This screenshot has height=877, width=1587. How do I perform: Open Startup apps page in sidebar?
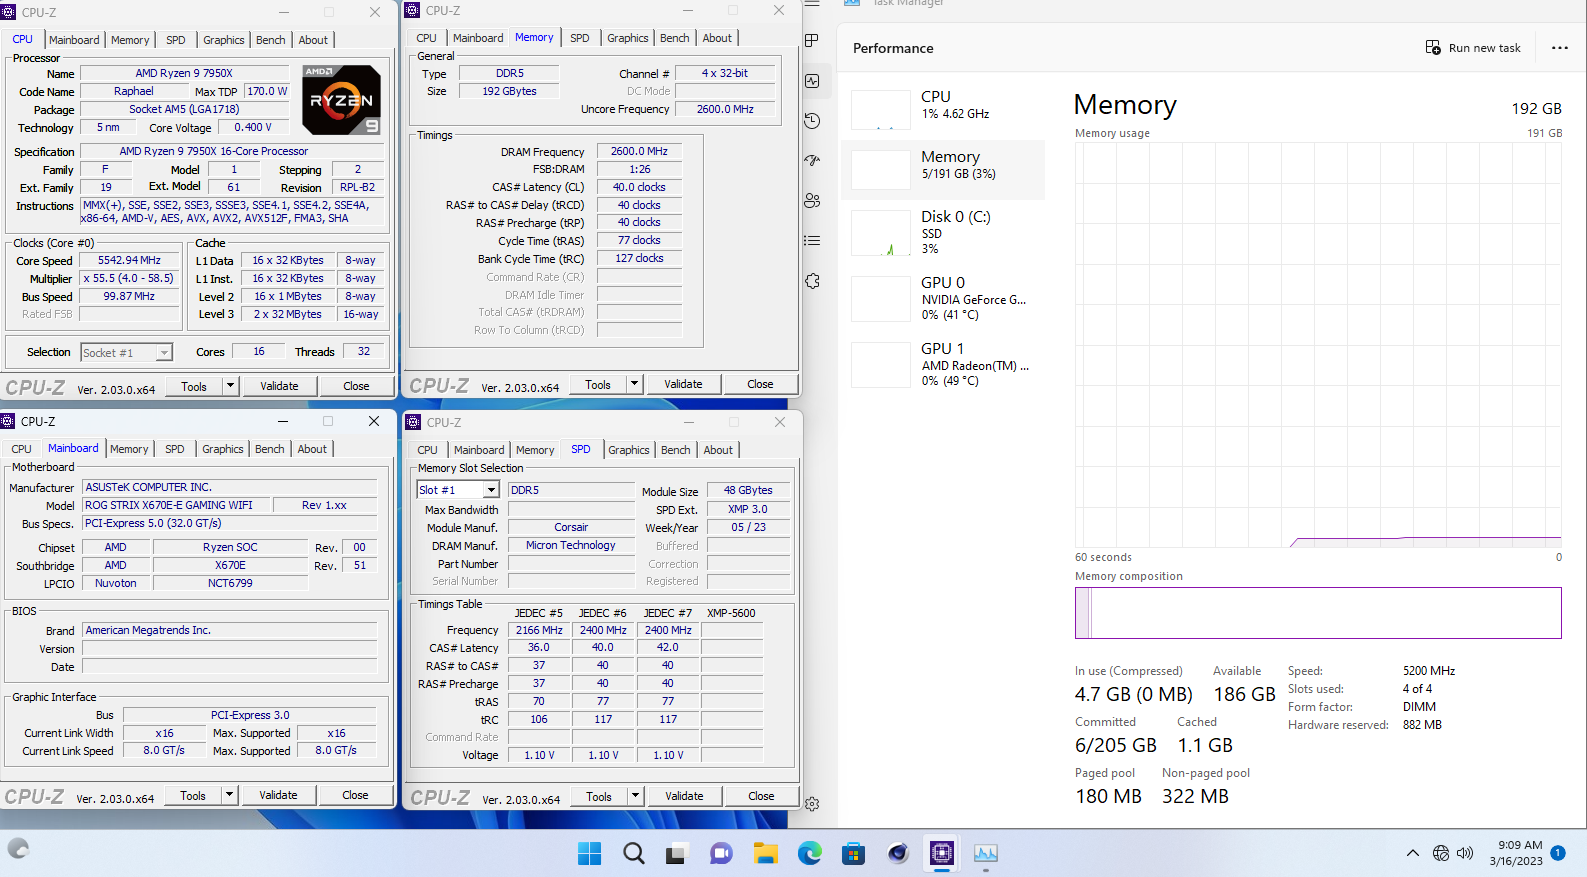[812, 160]
